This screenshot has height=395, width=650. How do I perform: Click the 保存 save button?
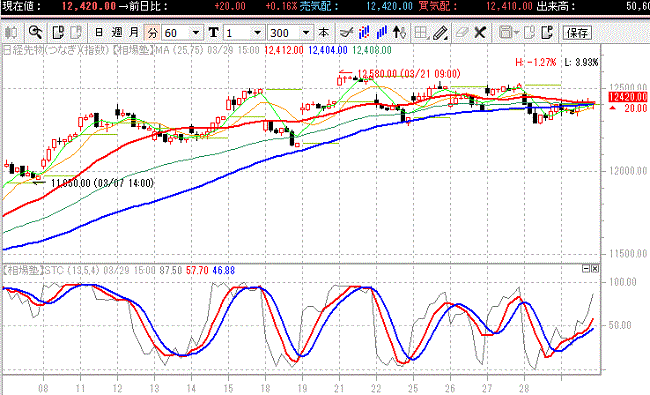(x=577, y=33)
